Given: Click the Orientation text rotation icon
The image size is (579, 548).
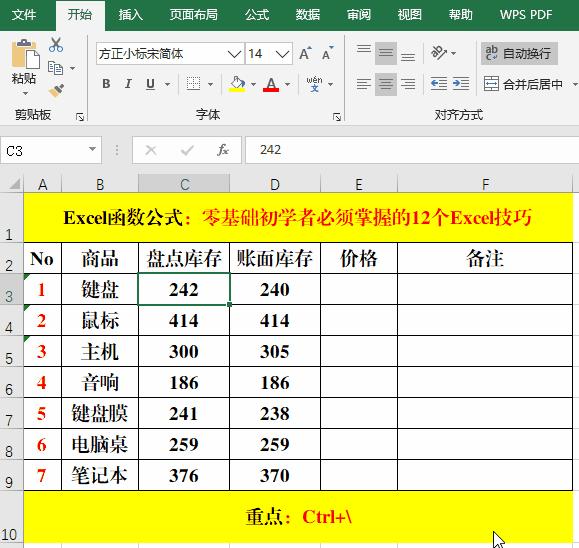Looking at the screenshot, I should 439,53.
